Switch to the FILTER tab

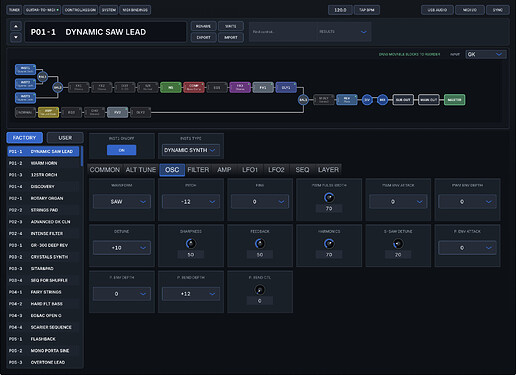198,170
